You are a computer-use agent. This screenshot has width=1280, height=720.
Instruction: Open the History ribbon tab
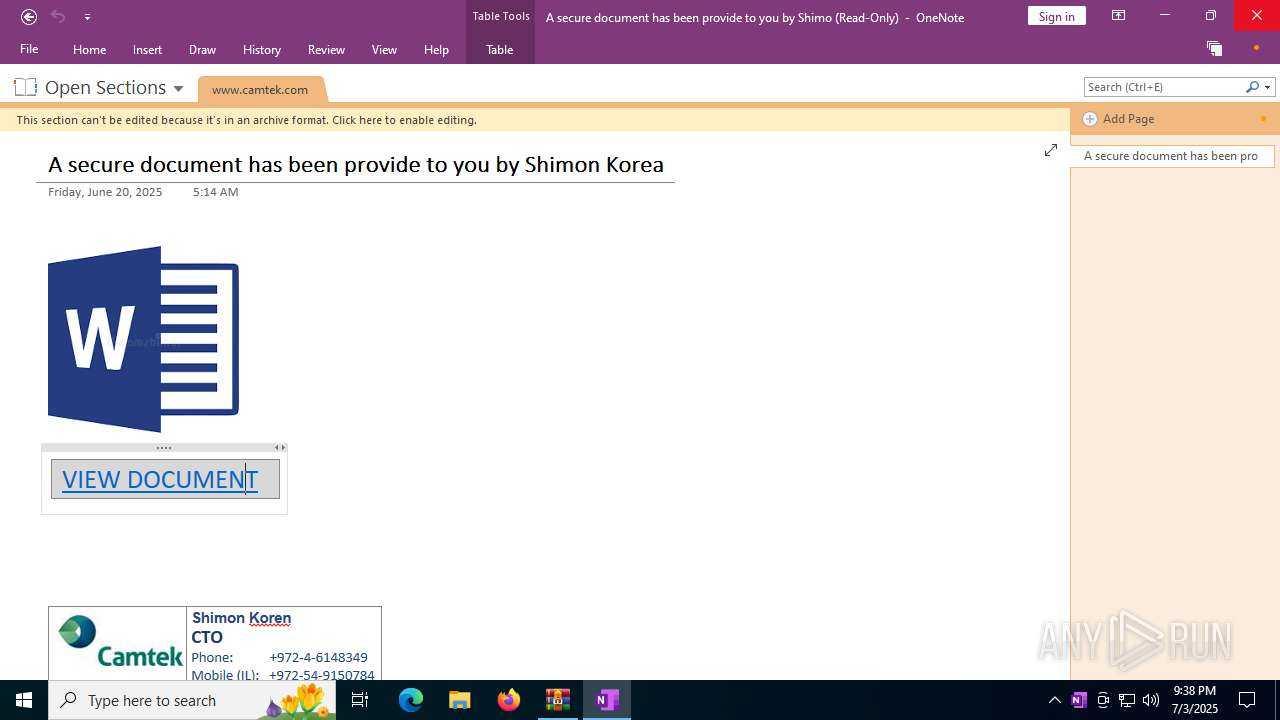[x=262, y=49]
